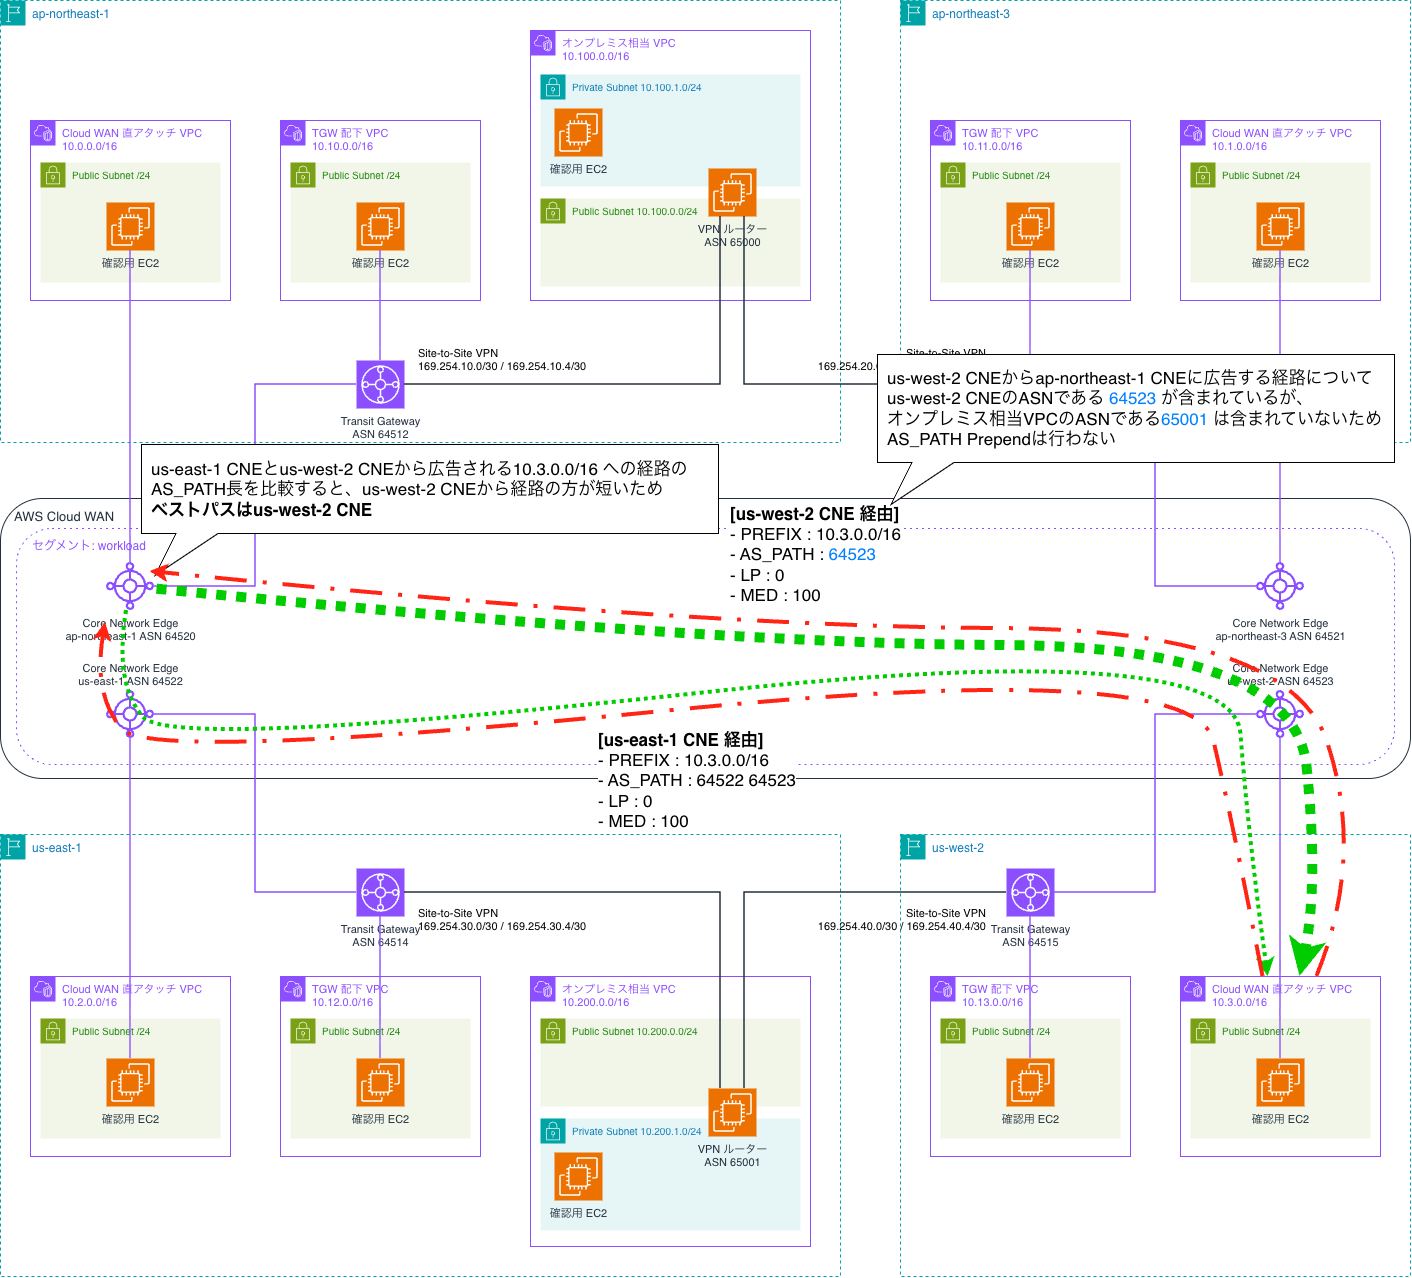Click 'Cloud WAN 直アタッチ VPC' 10.2.0.0/16 title
The width and height of the screenshot is (1412, 1278).
click(132, 989)
